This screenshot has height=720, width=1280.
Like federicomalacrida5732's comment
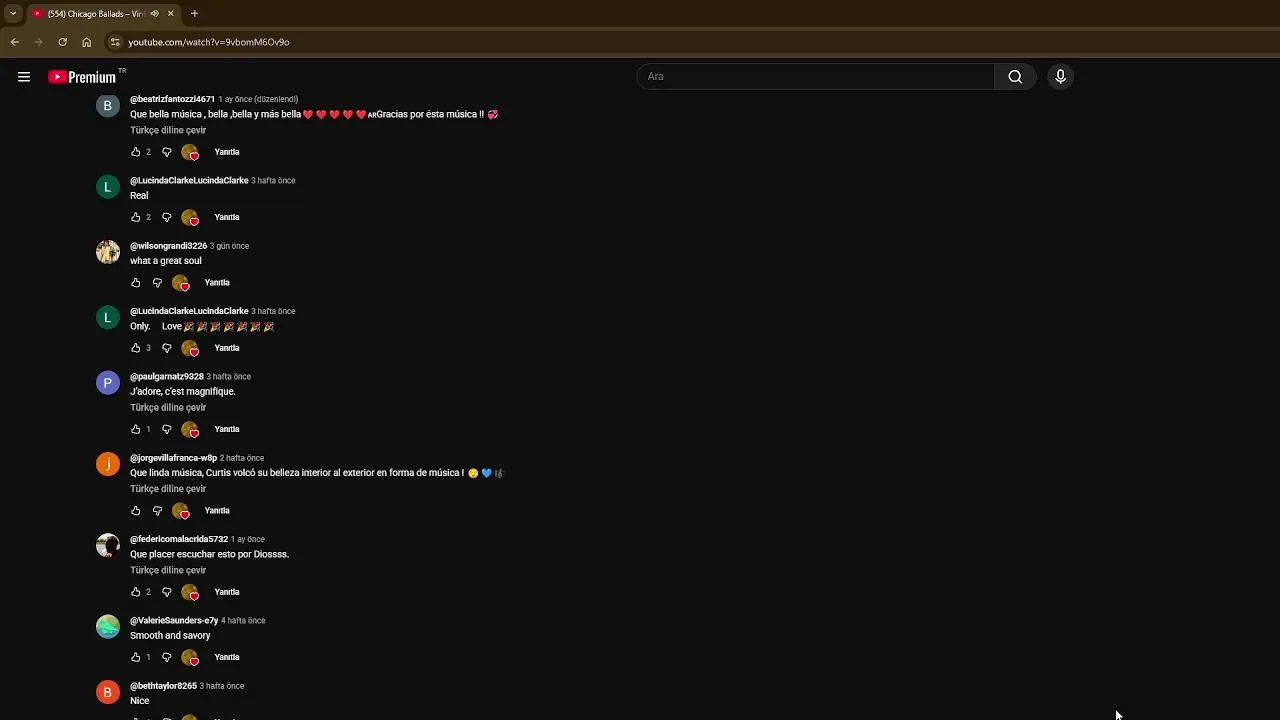(136, 592)
